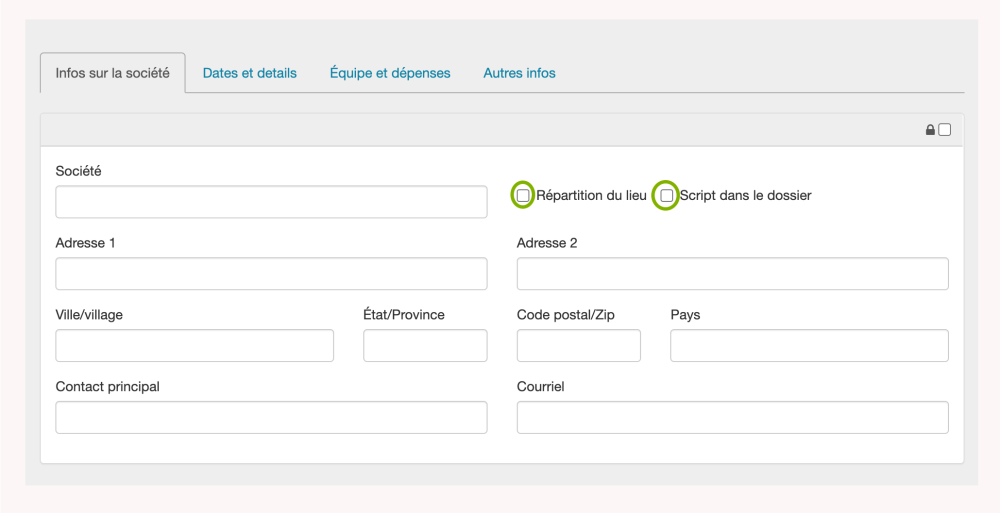Screen dimensions: 1000x513
Task: Click the Société field label
Action: (x=79, y=171)
